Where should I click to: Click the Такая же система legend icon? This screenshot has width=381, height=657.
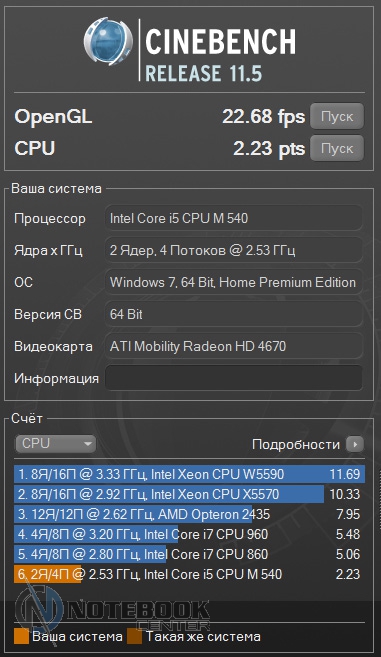pos(135,636)
